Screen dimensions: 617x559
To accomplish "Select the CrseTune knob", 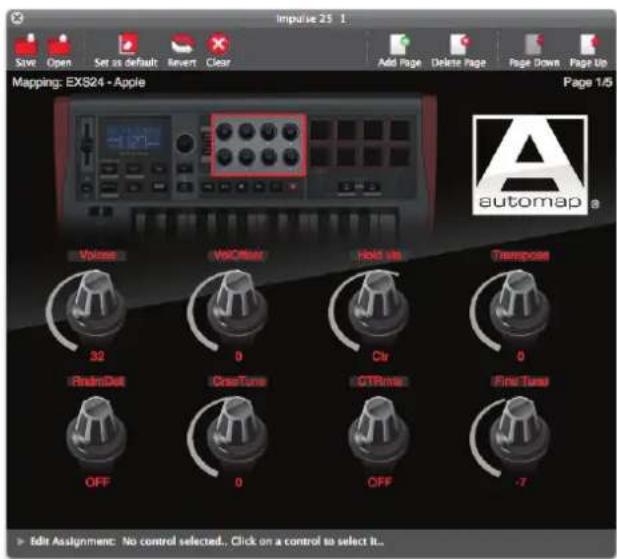I will coord(237,431).
